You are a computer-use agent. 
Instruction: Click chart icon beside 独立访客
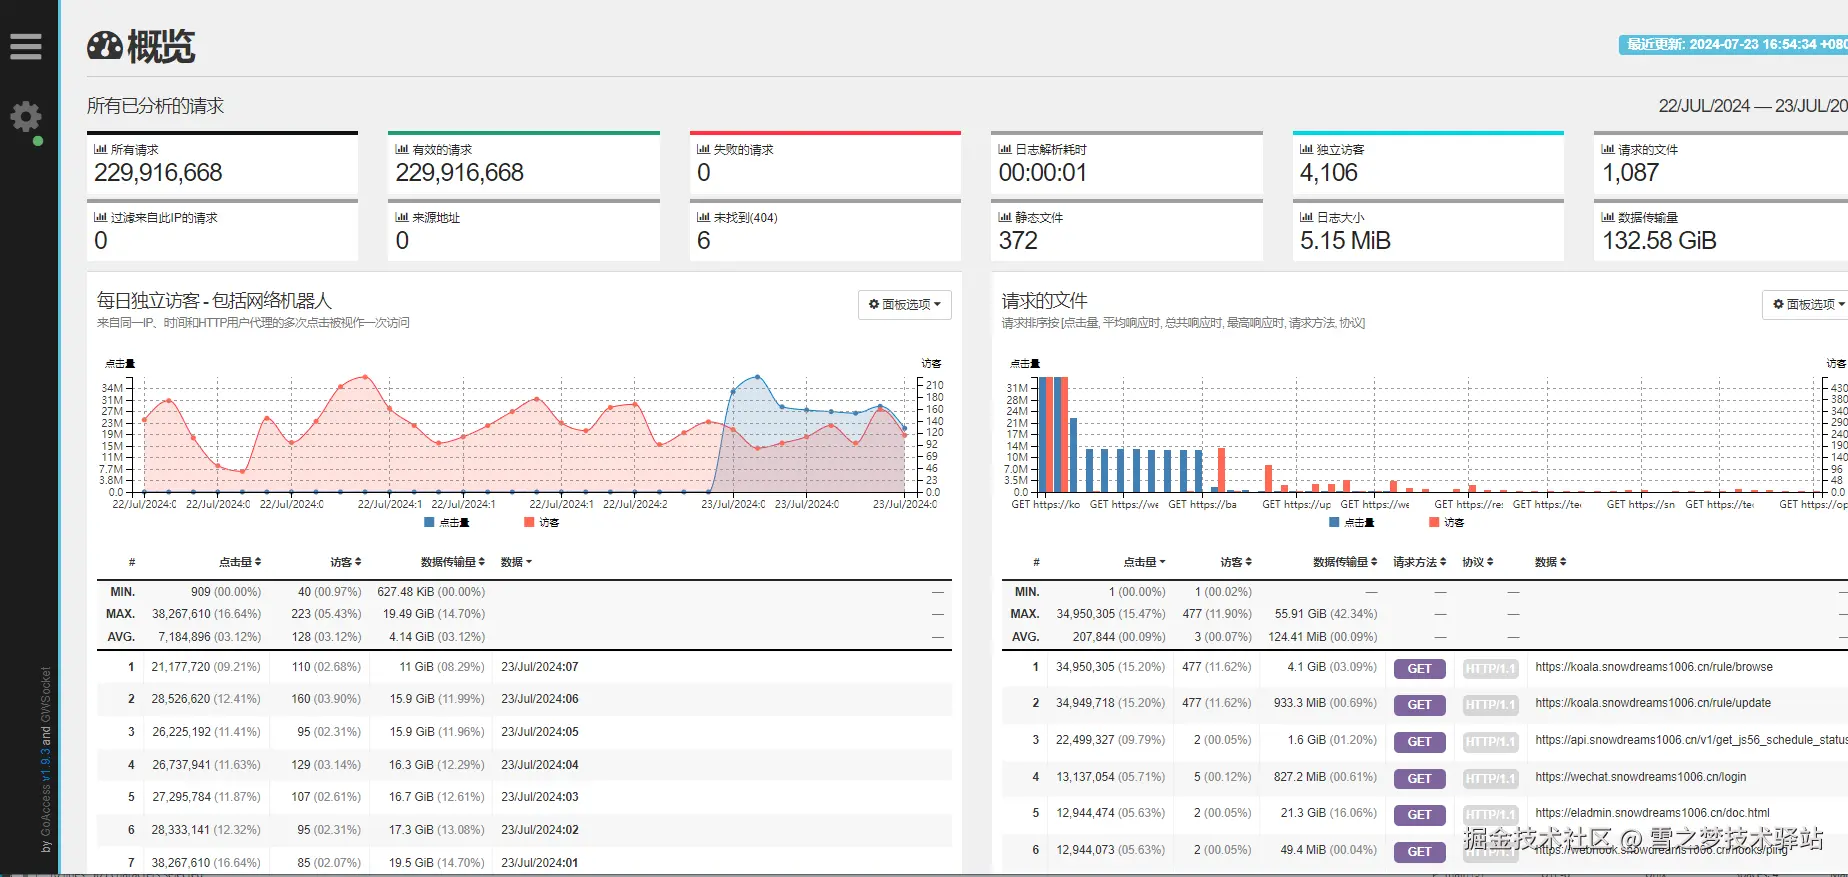1306,149
